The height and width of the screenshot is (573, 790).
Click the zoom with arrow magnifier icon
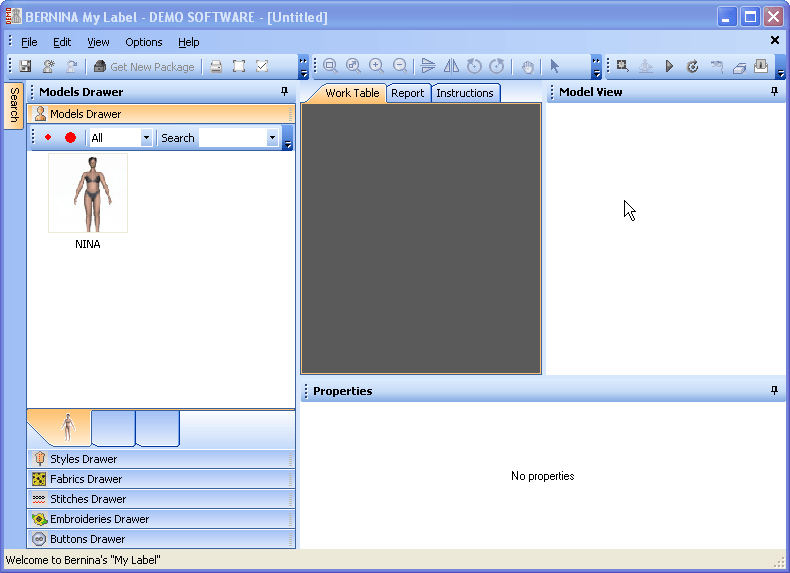pyautogui.click(x=353, y=66)
